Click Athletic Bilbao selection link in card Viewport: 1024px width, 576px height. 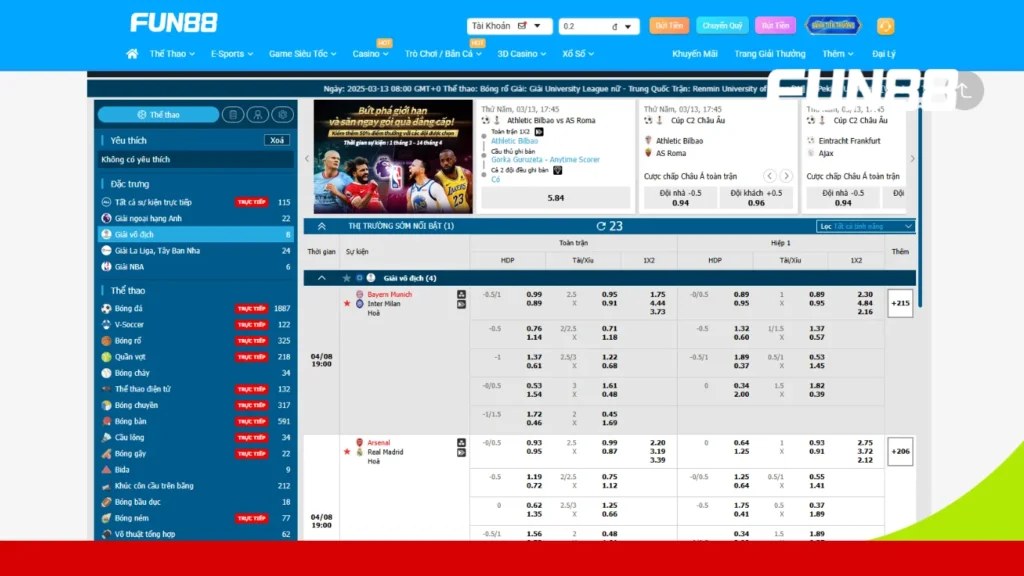click(515, 141)
